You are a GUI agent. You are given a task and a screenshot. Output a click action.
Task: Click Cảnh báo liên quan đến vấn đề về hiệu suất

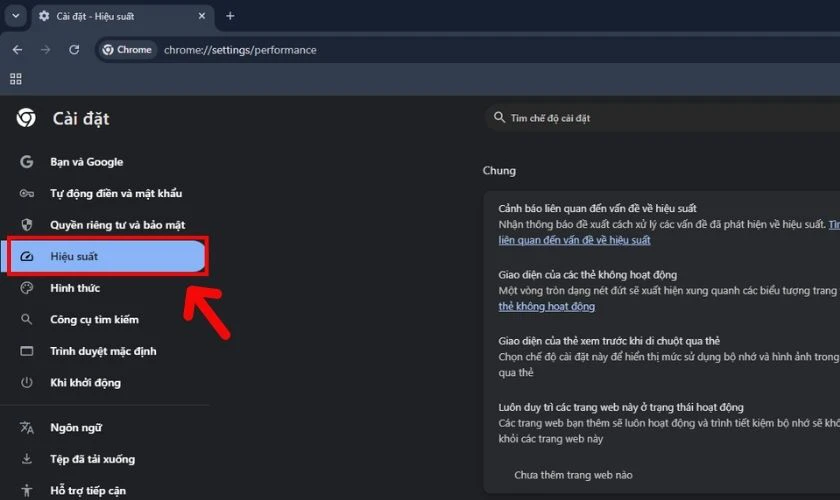597,208
